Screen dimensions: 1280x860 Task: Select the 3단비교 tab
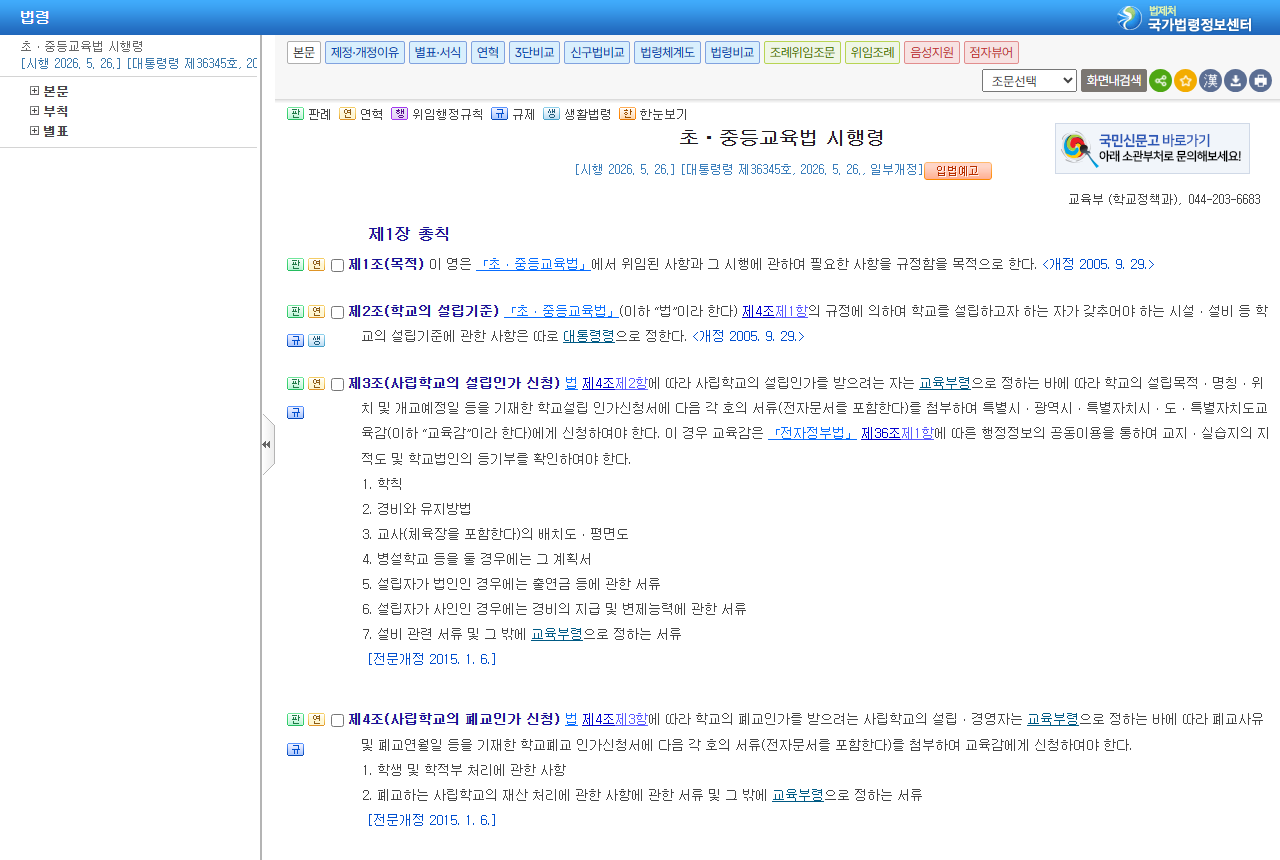534,53
